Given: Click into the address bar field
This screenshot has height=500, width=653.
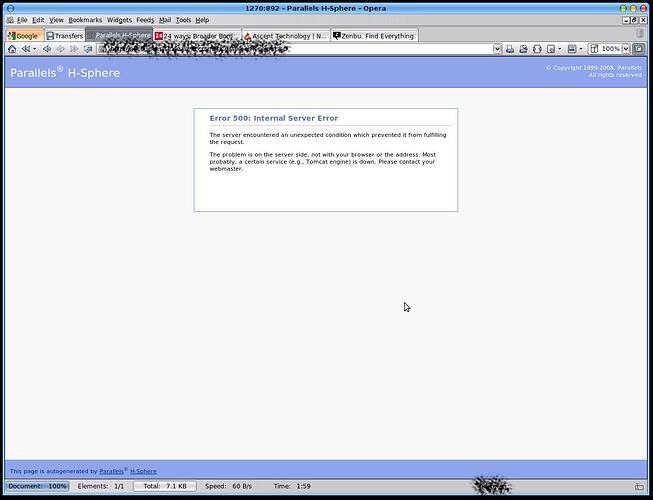Looking at the screenshot, I should tap(295, 49).
